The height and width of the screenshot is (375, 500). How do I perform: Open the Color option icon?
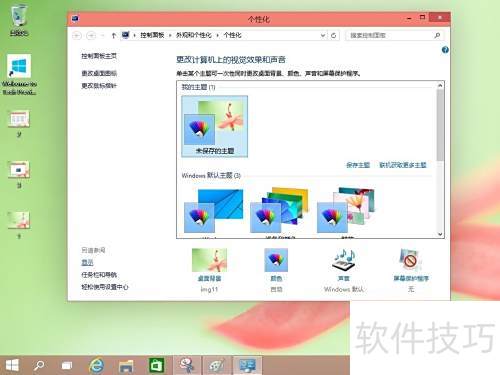click(276, 260)
